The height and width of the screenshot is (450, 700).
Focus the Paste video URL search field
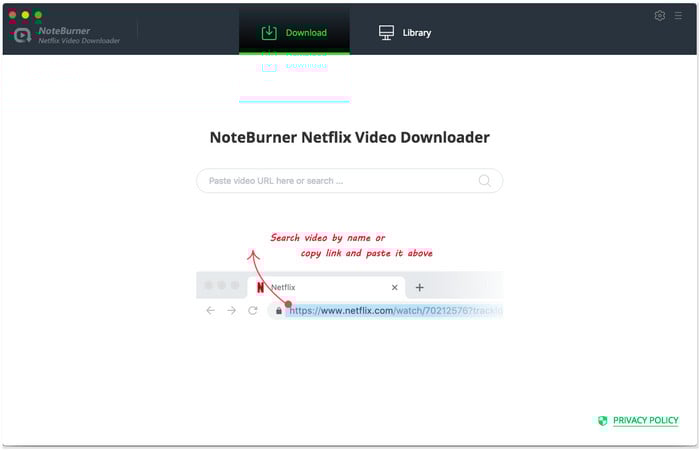click(x=350, y=181)
